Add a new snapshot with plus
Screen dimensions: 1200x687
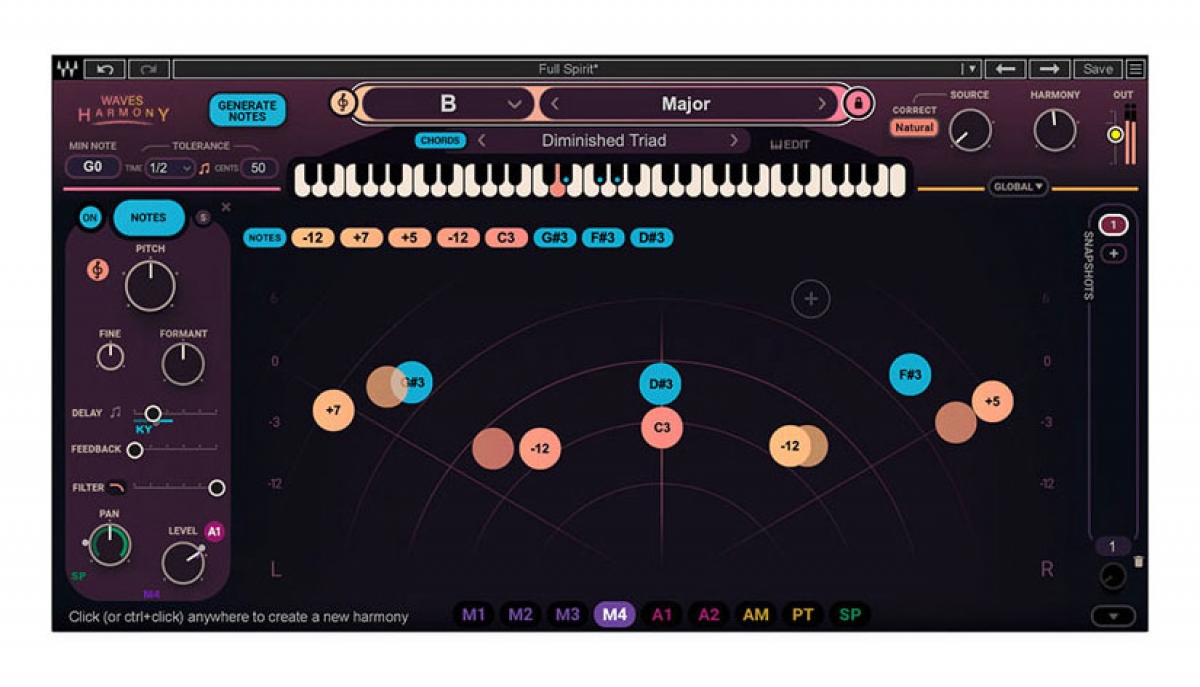click(x=1113, y=254)
